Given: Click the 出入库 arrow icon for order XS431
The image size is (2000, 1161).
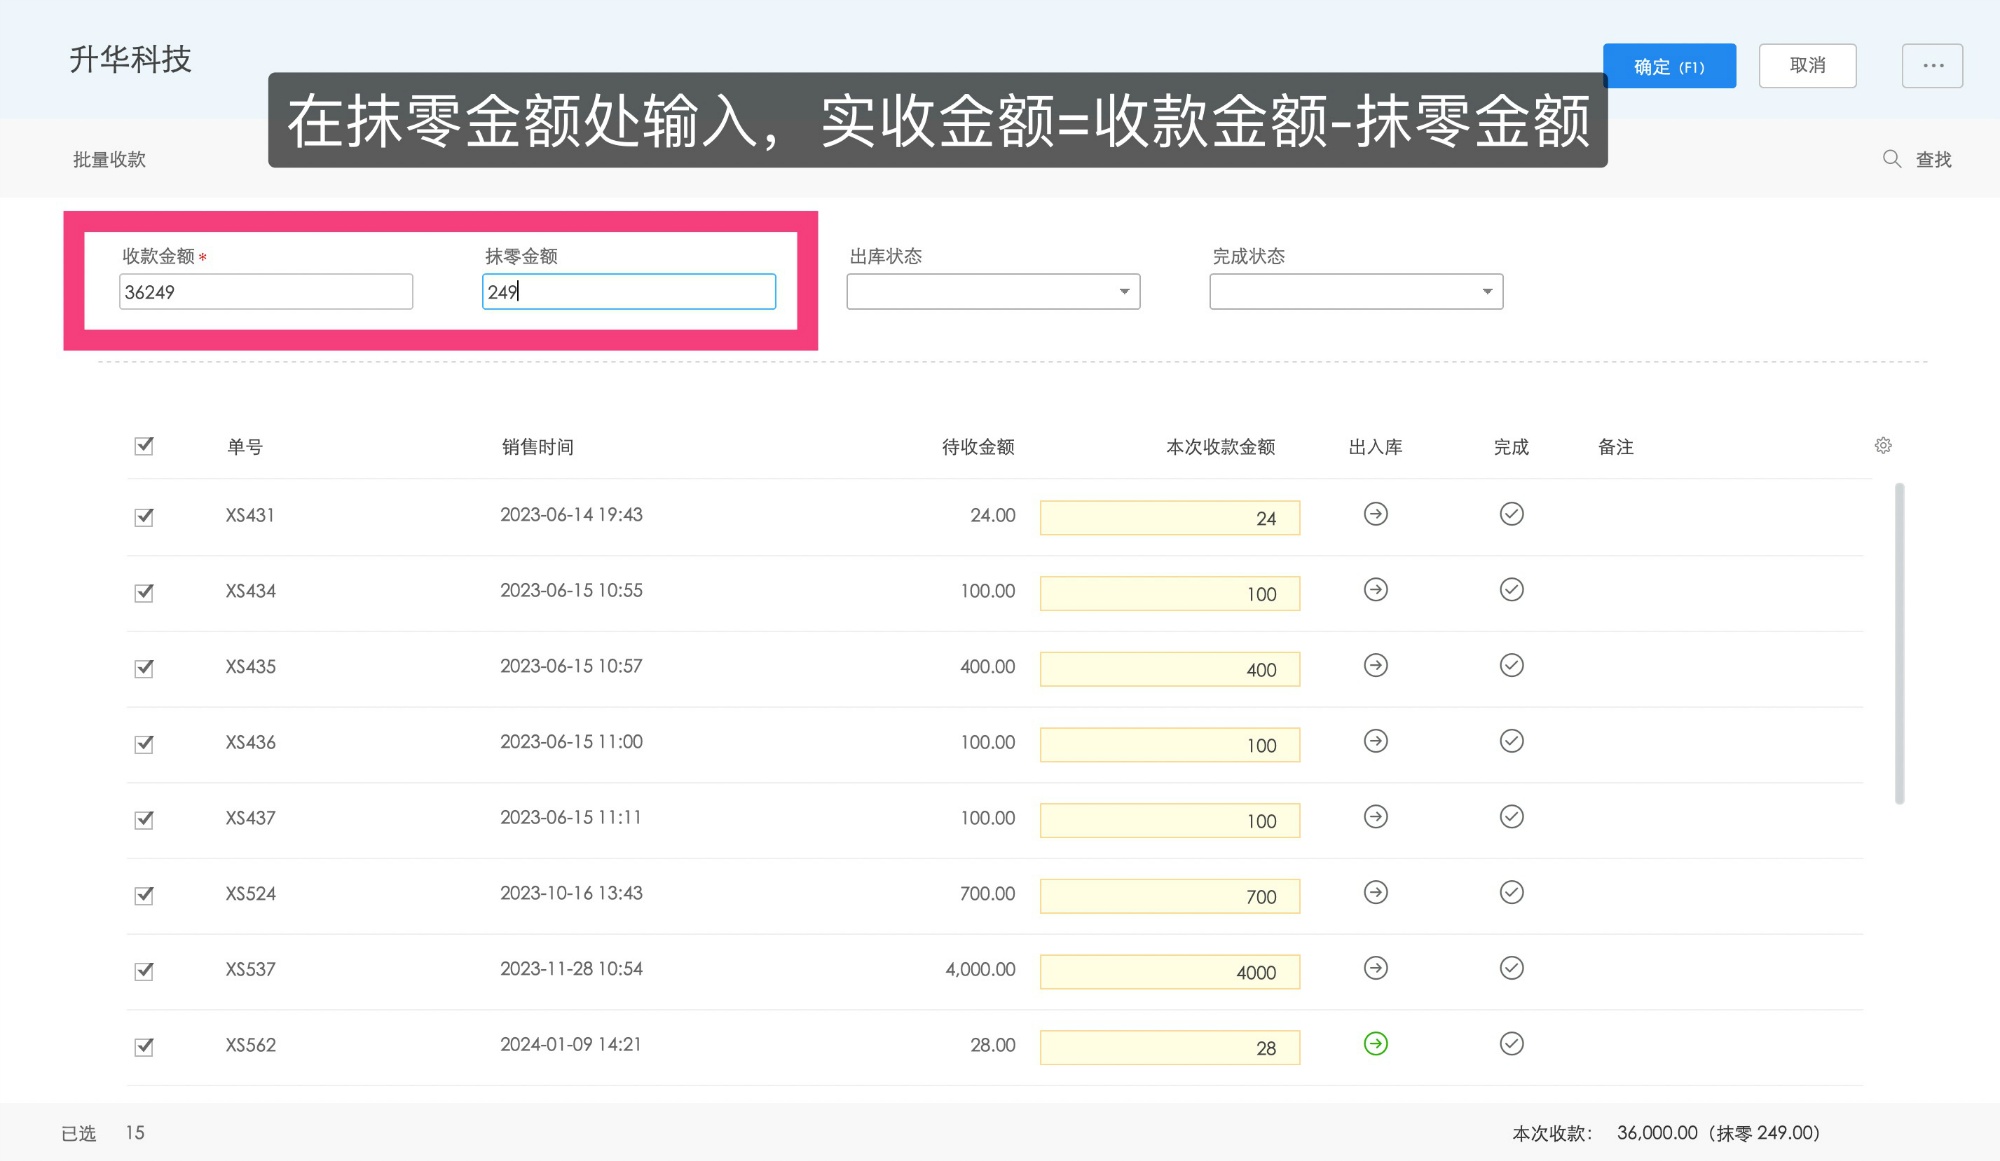Looking at the screenshot, I should [1375, 514].
